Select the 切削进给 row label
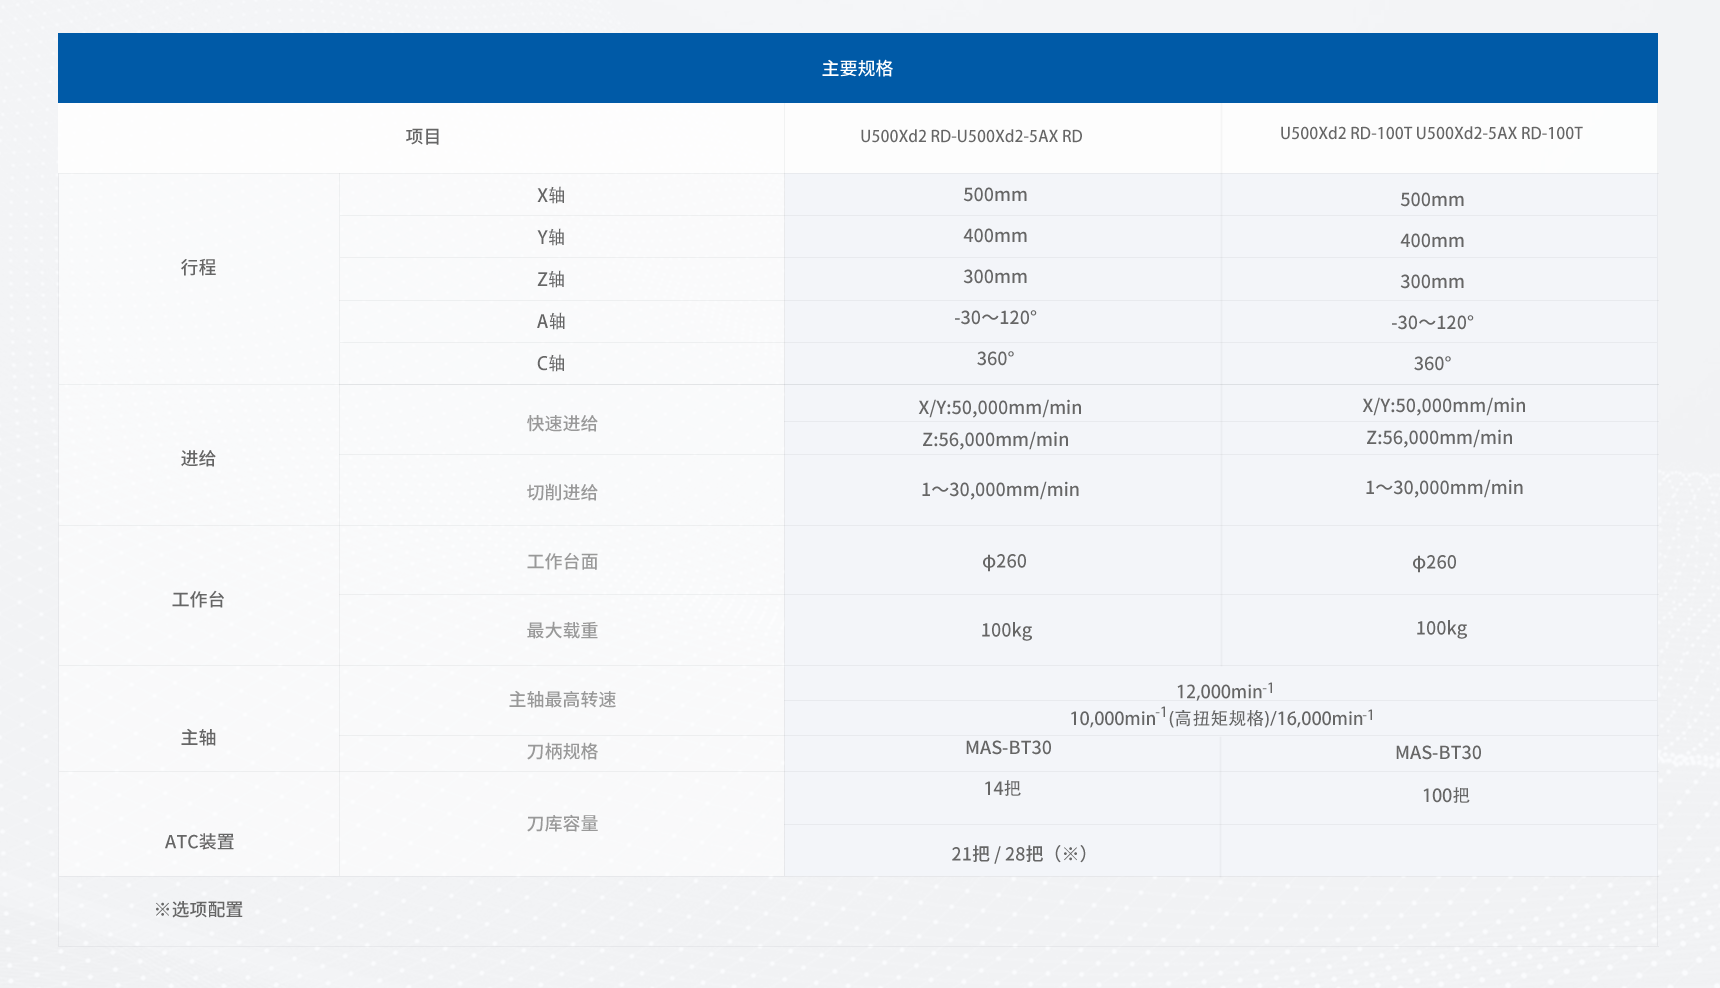This screenshot has height=988, width=1720. (562, 493)
